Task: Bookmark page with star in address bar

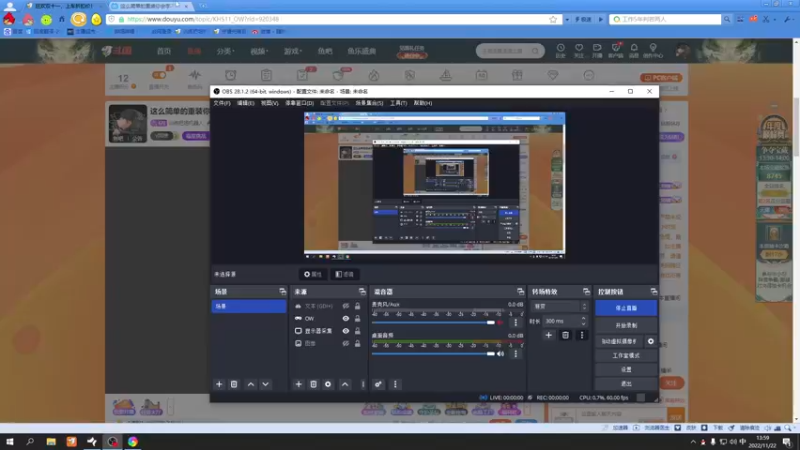Action: 553,19
